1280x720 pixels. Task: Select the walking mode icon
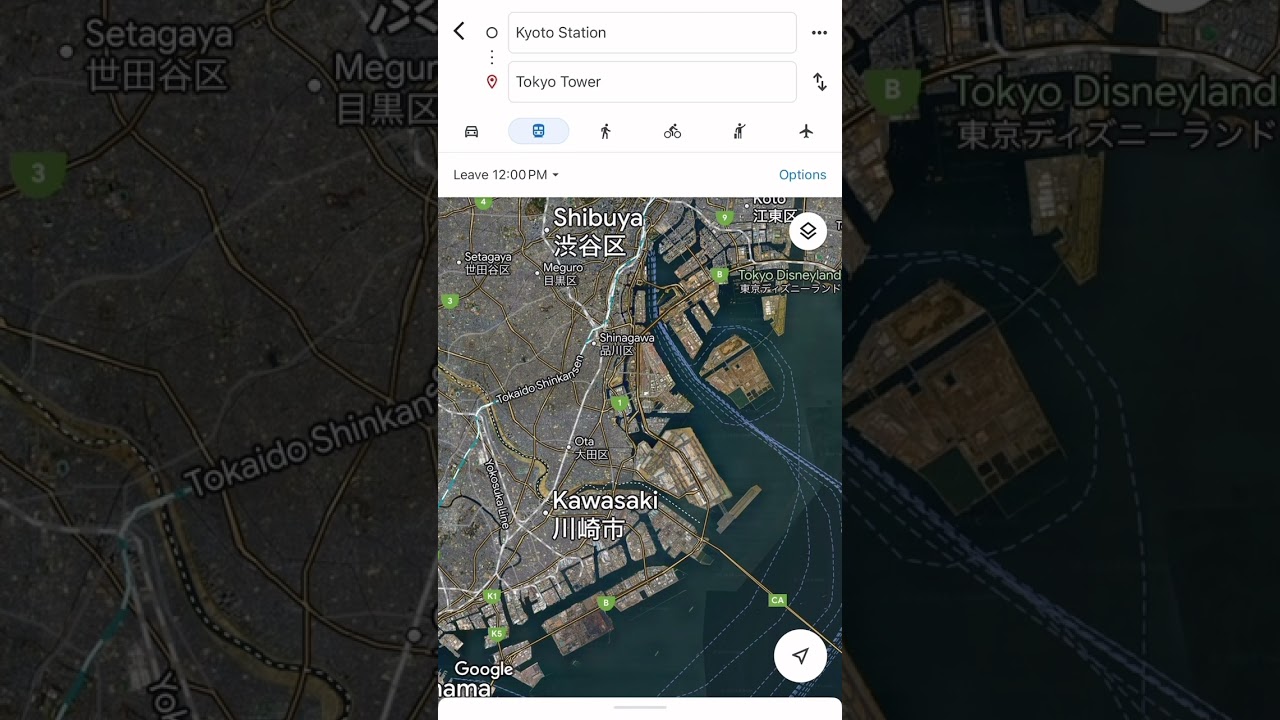tap(605, 131)
